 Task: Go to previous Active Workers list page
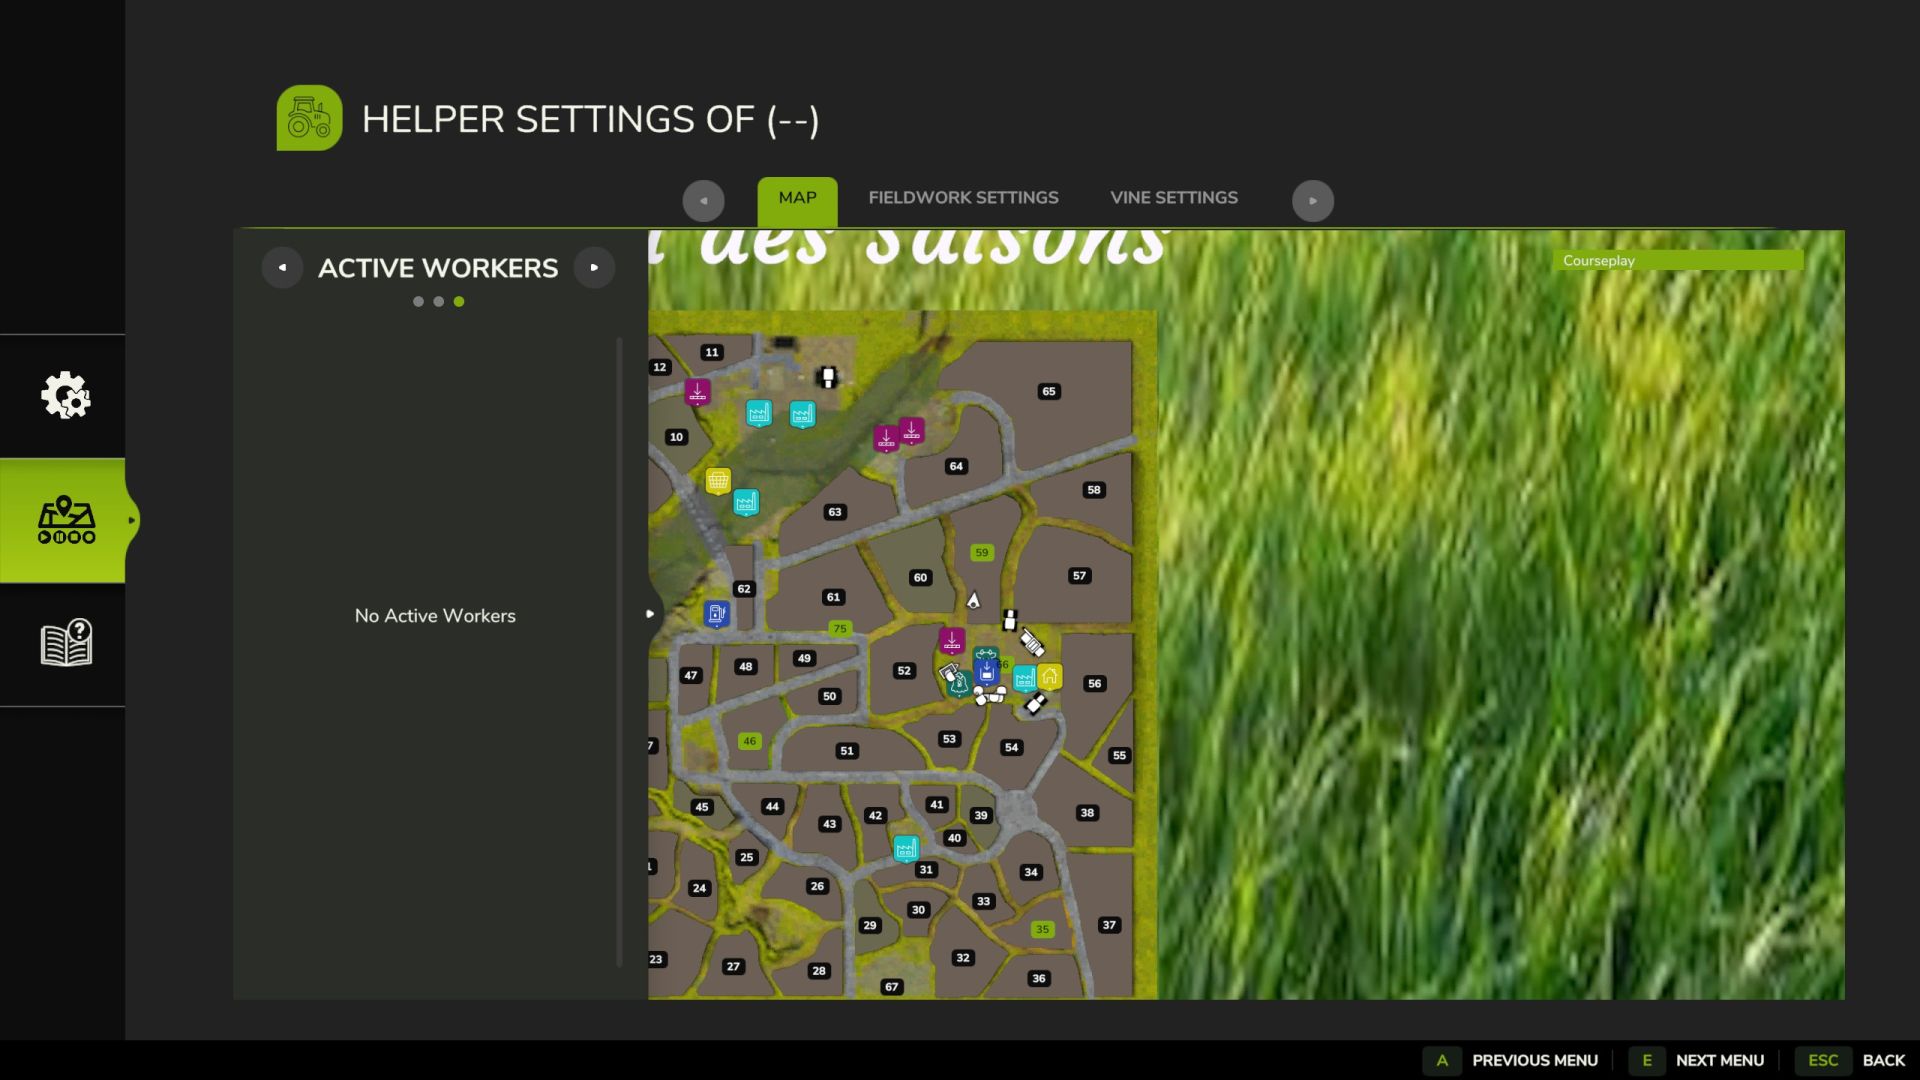click(x=282, y=268)
